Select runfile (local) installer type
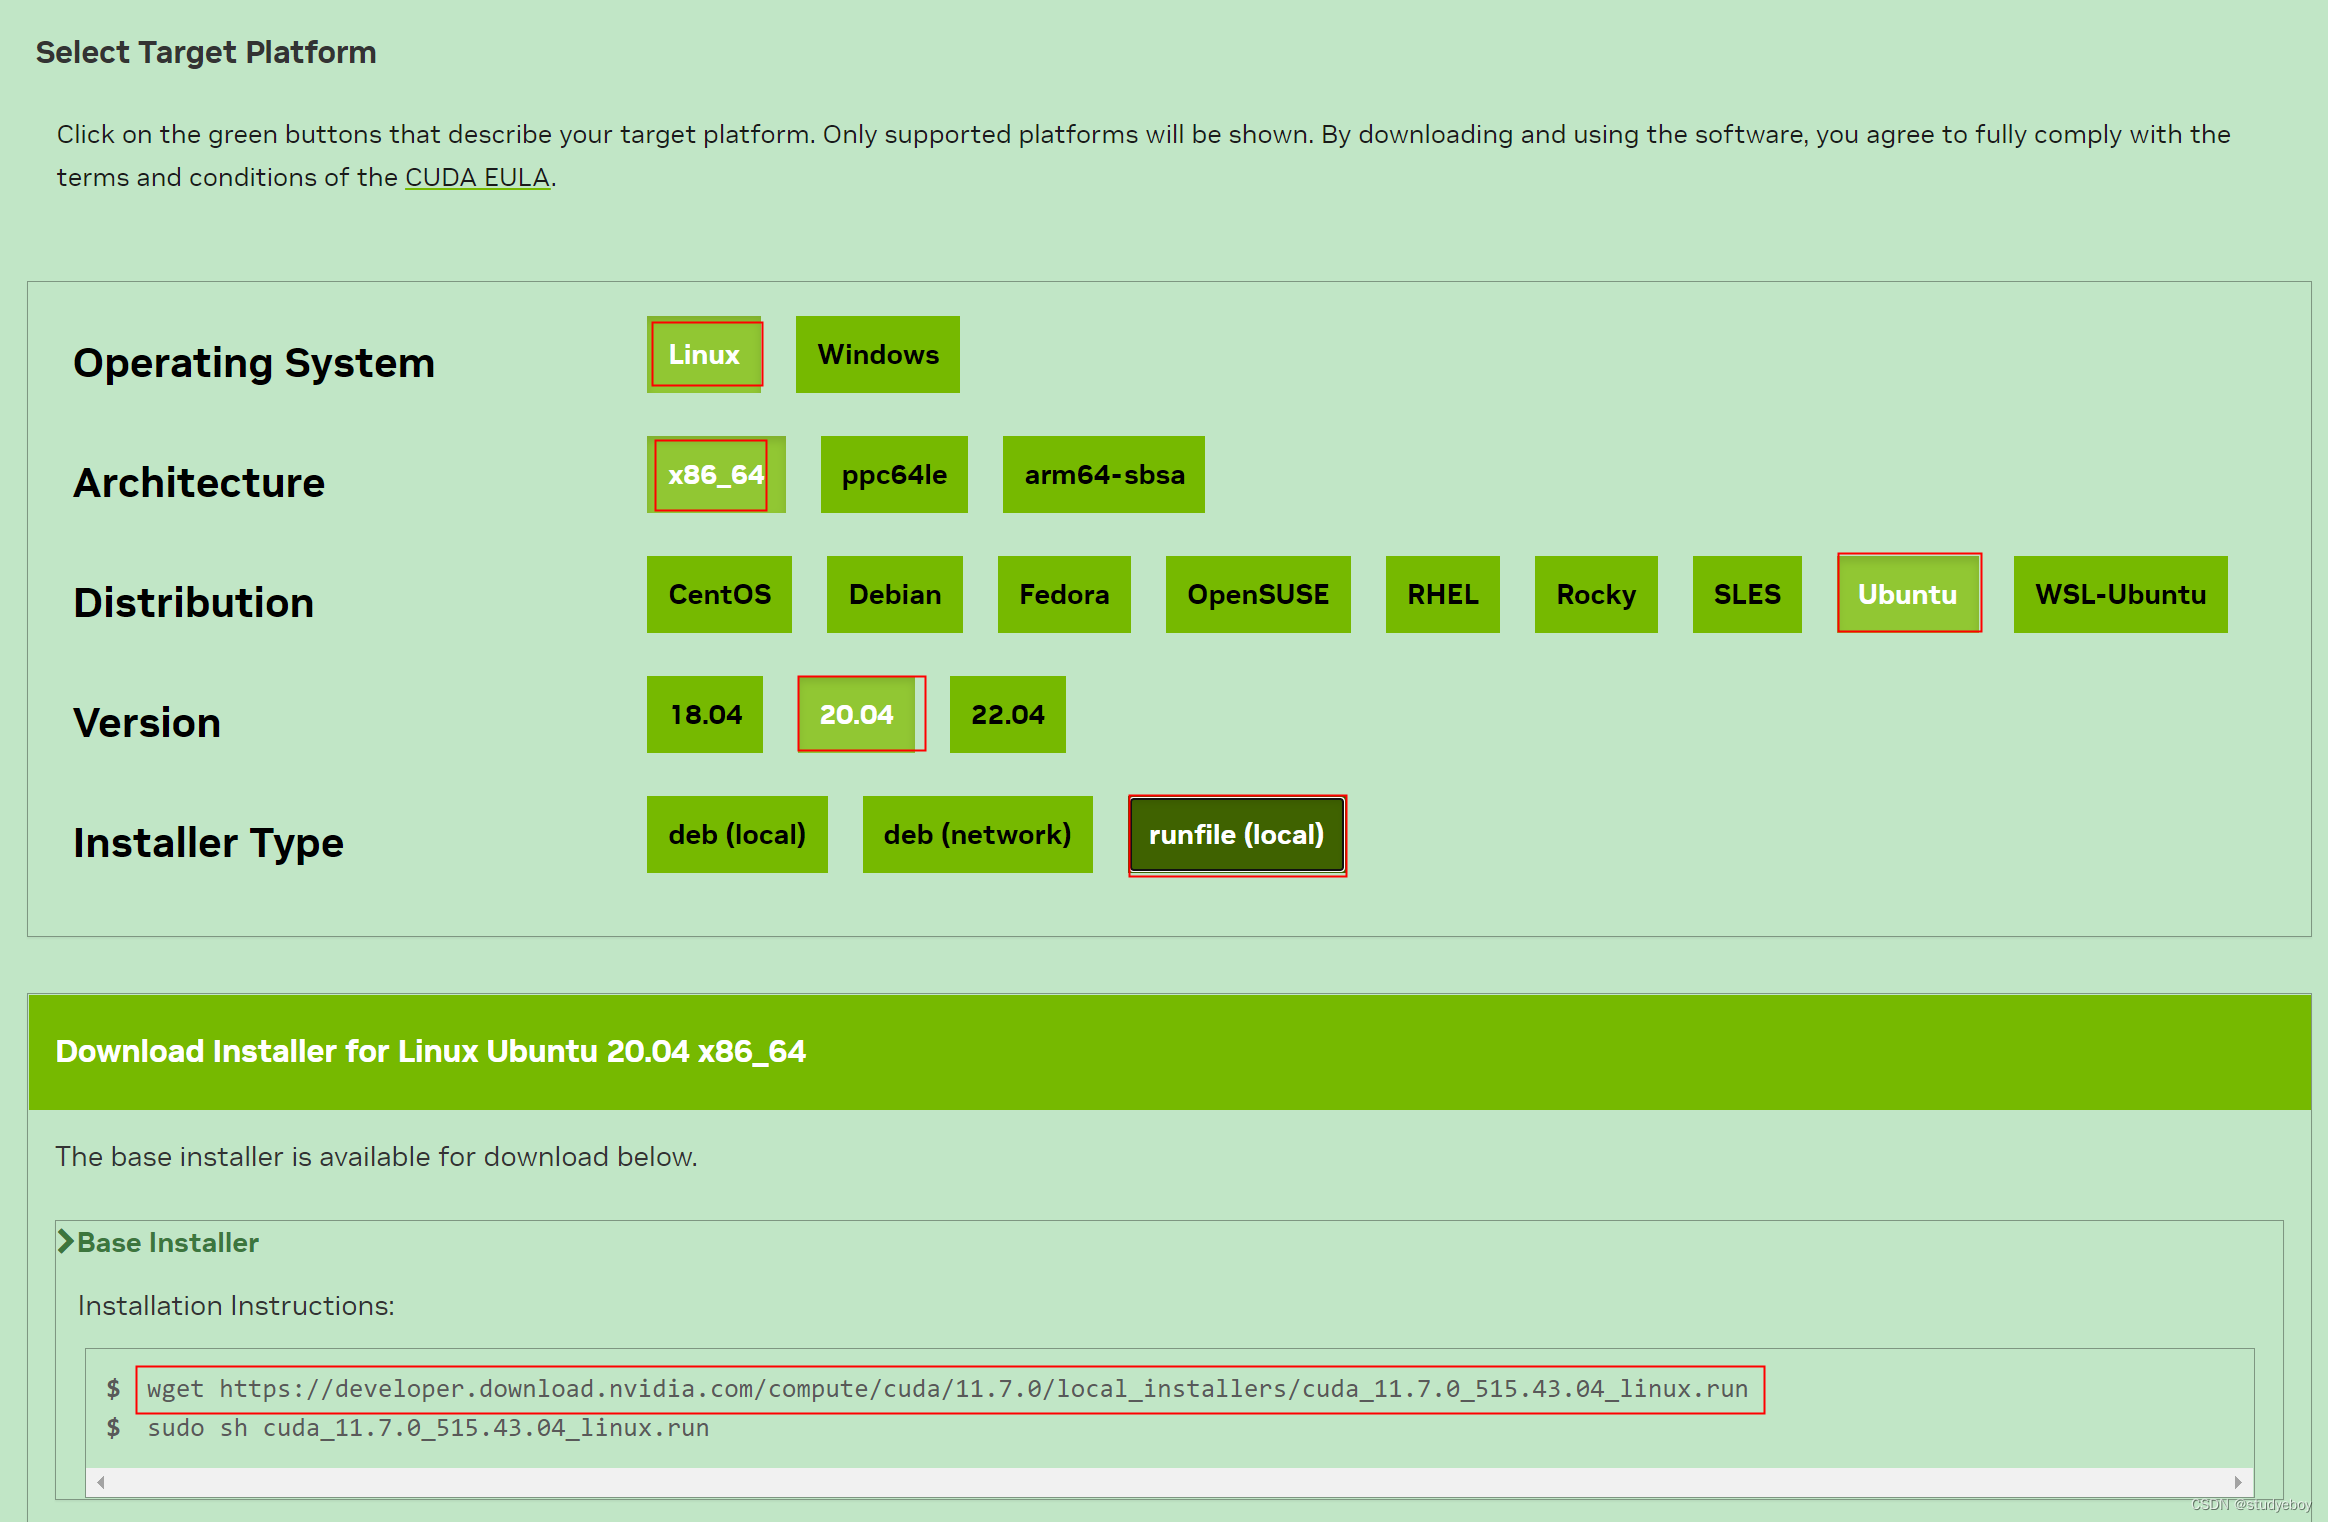Image resolution: width=2328 pixels, height=1522 pixels. pos(1237,835)
